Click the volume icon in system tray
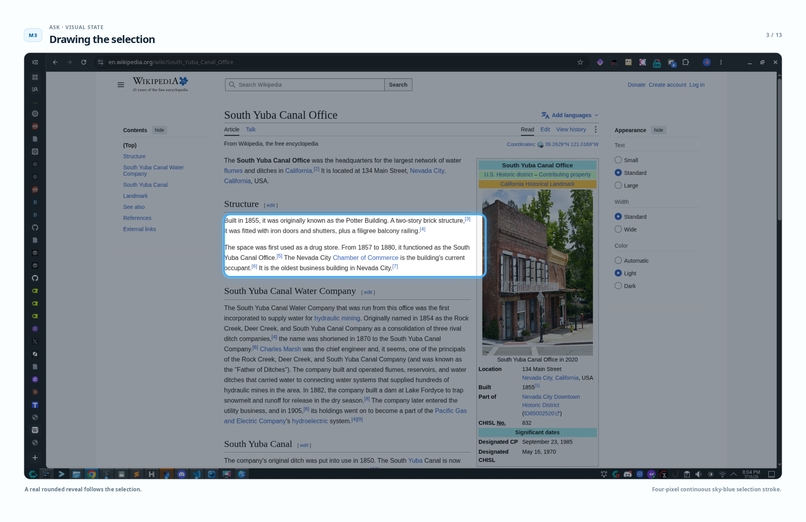The height and width of the screenshot is (522, 806). 698,474
